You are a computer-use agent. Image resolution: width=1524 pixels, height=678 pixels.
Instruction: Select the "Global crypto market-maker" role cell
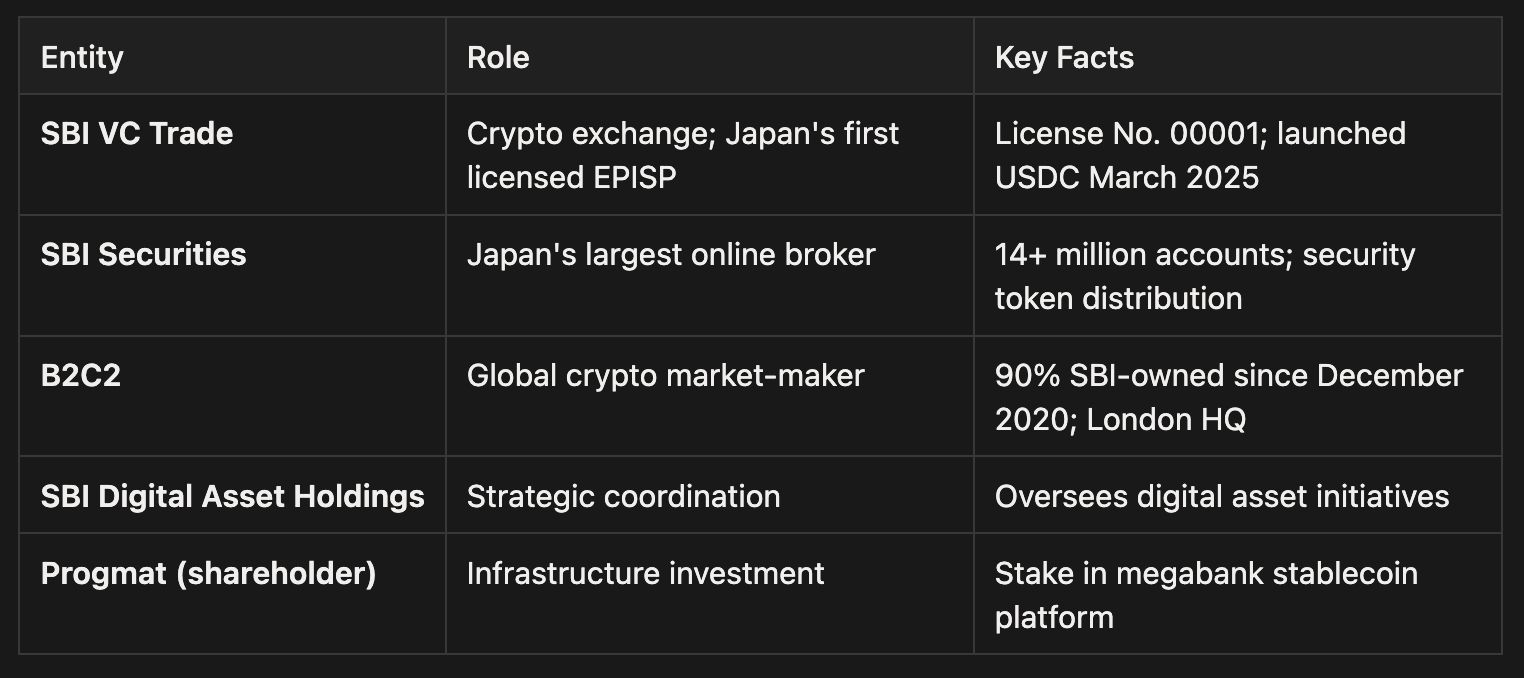665,375
